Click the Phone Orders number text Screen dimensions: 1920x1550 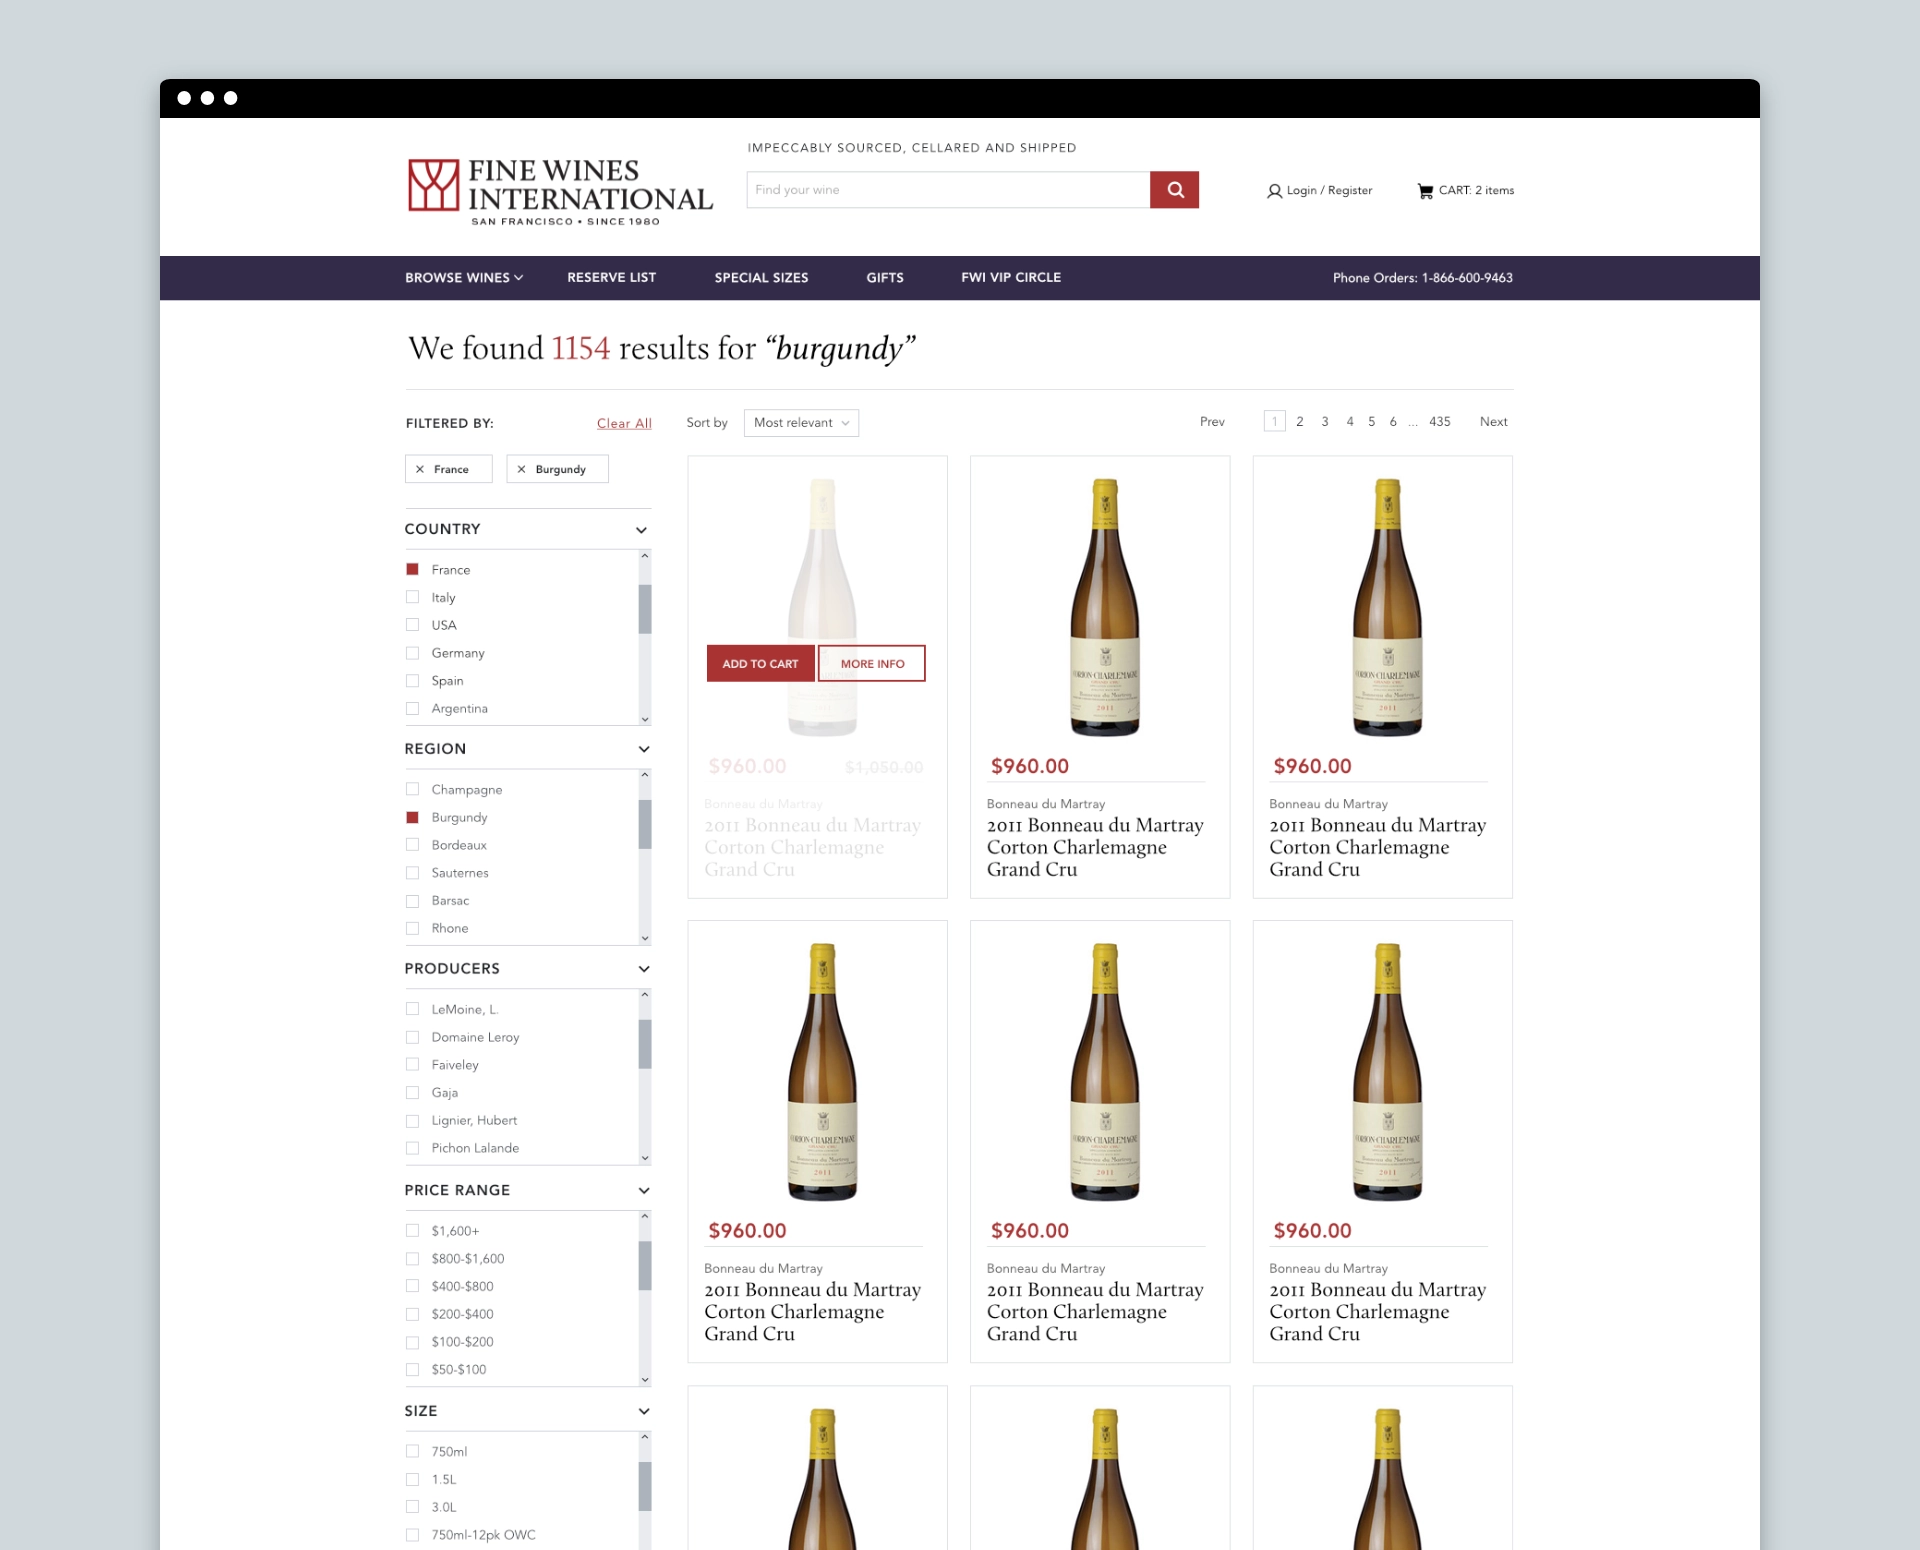[1422, 278]
